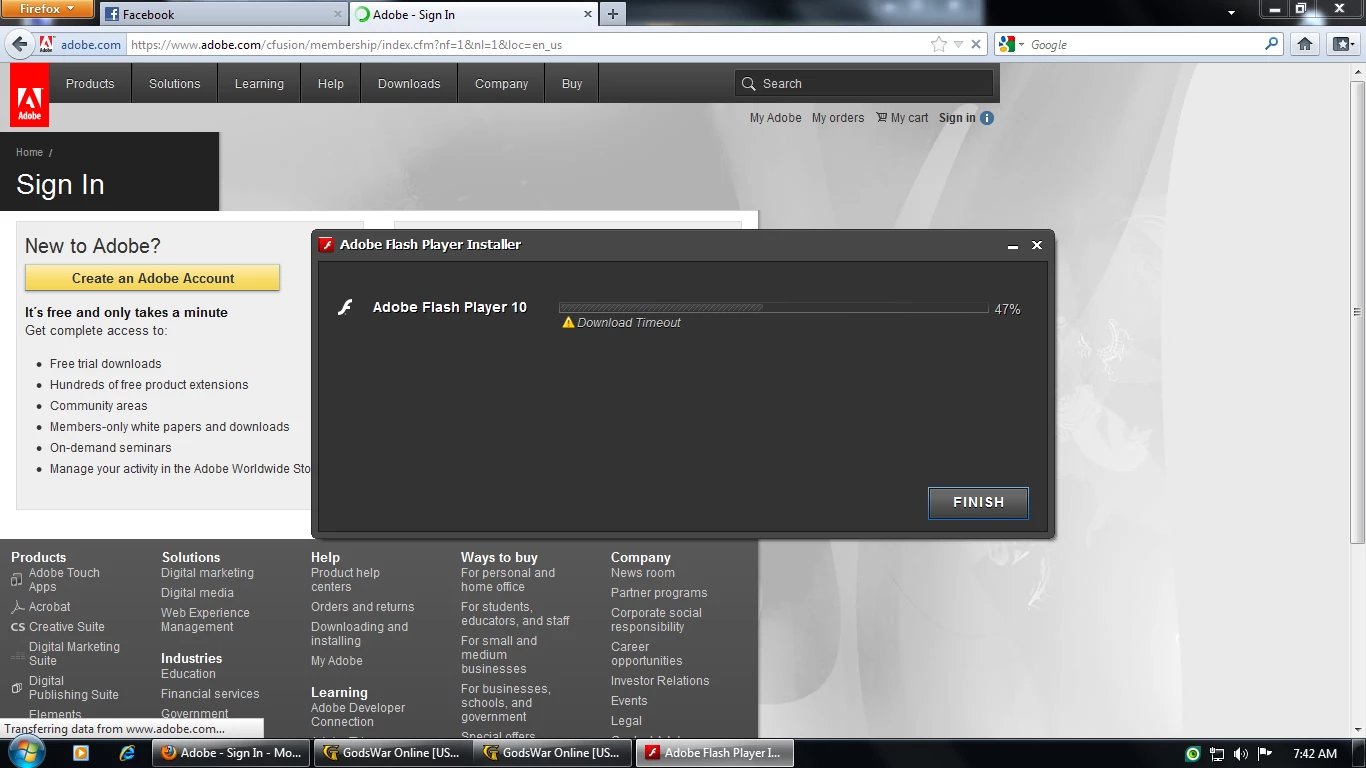1366x768 pixels.
Task: Switch to the Facebook tab
Action: coord(222,14)
